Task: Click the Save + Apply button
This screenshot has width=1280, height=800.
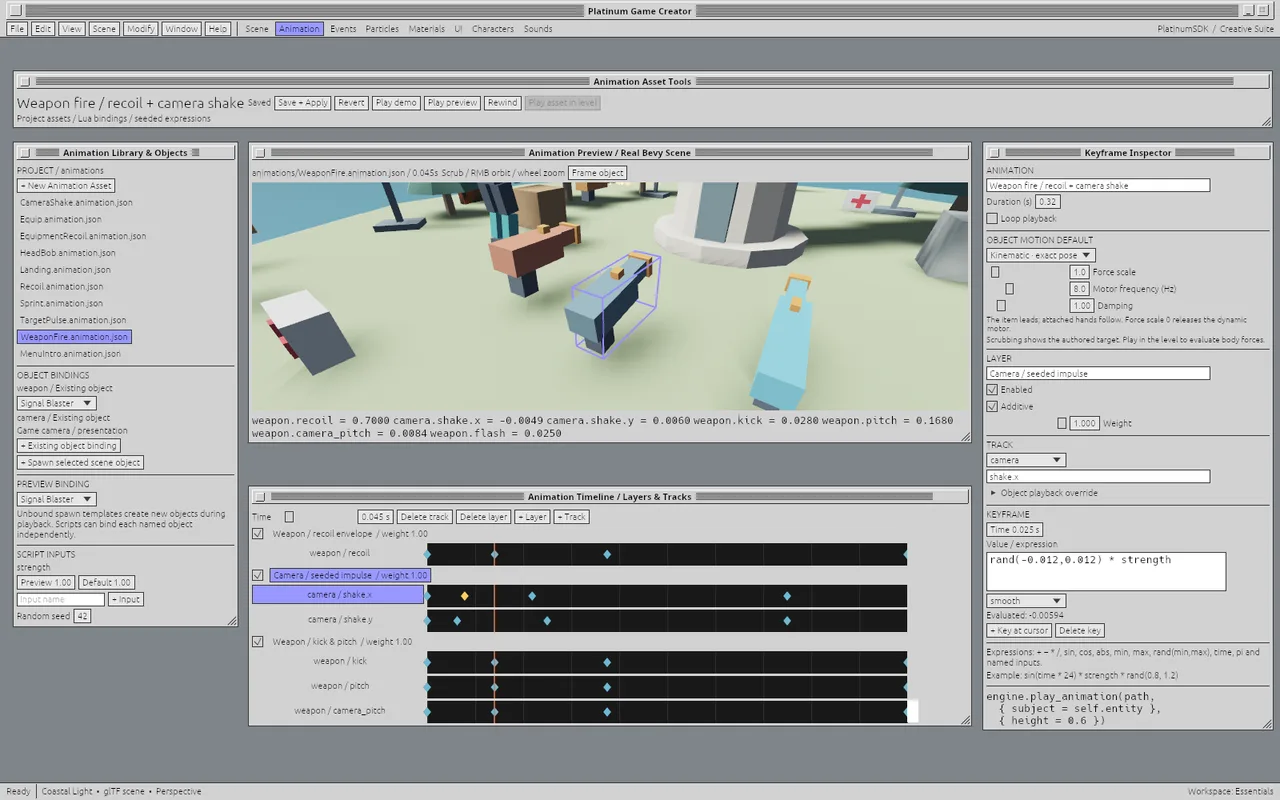Action: click(303, 103)
